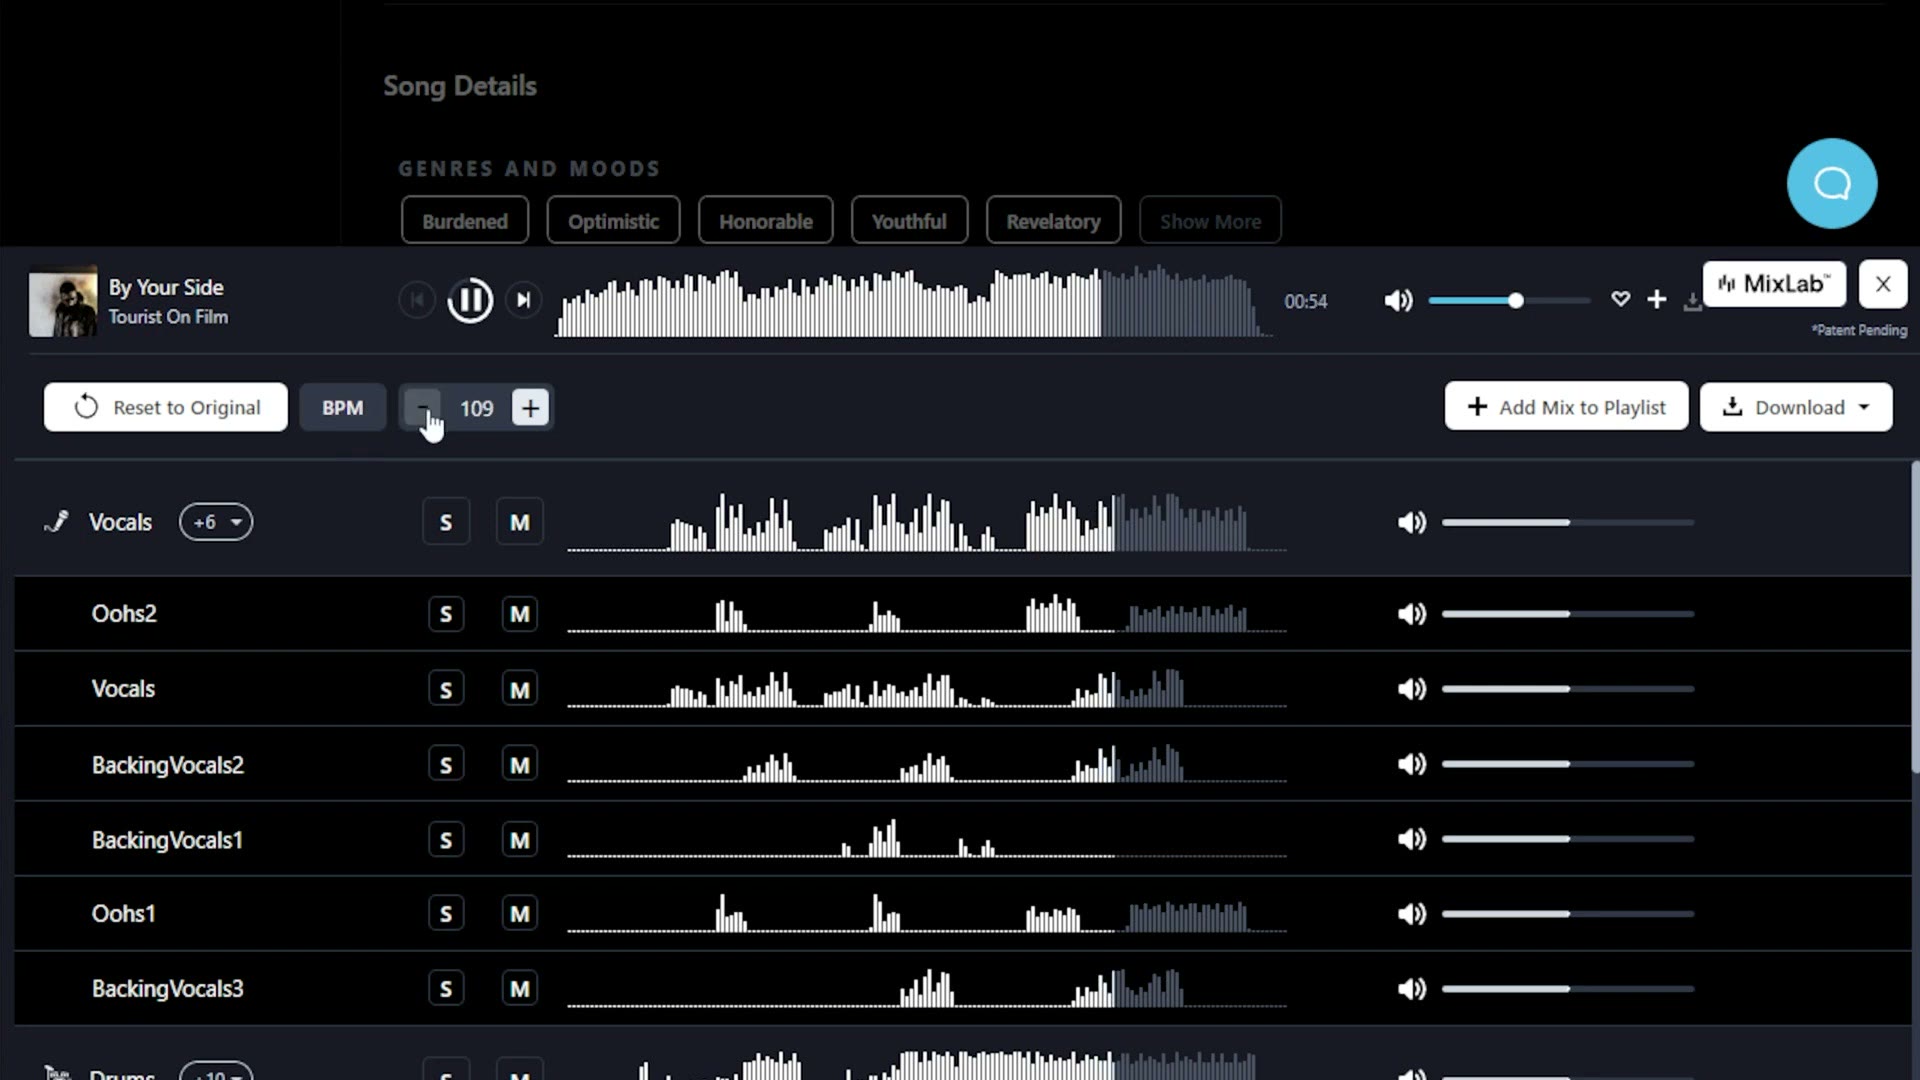Image resolution: width=1920 pixels, height=1080 pixels.
Task: Mute the Vocals group track
Action: tap(520, 522)
